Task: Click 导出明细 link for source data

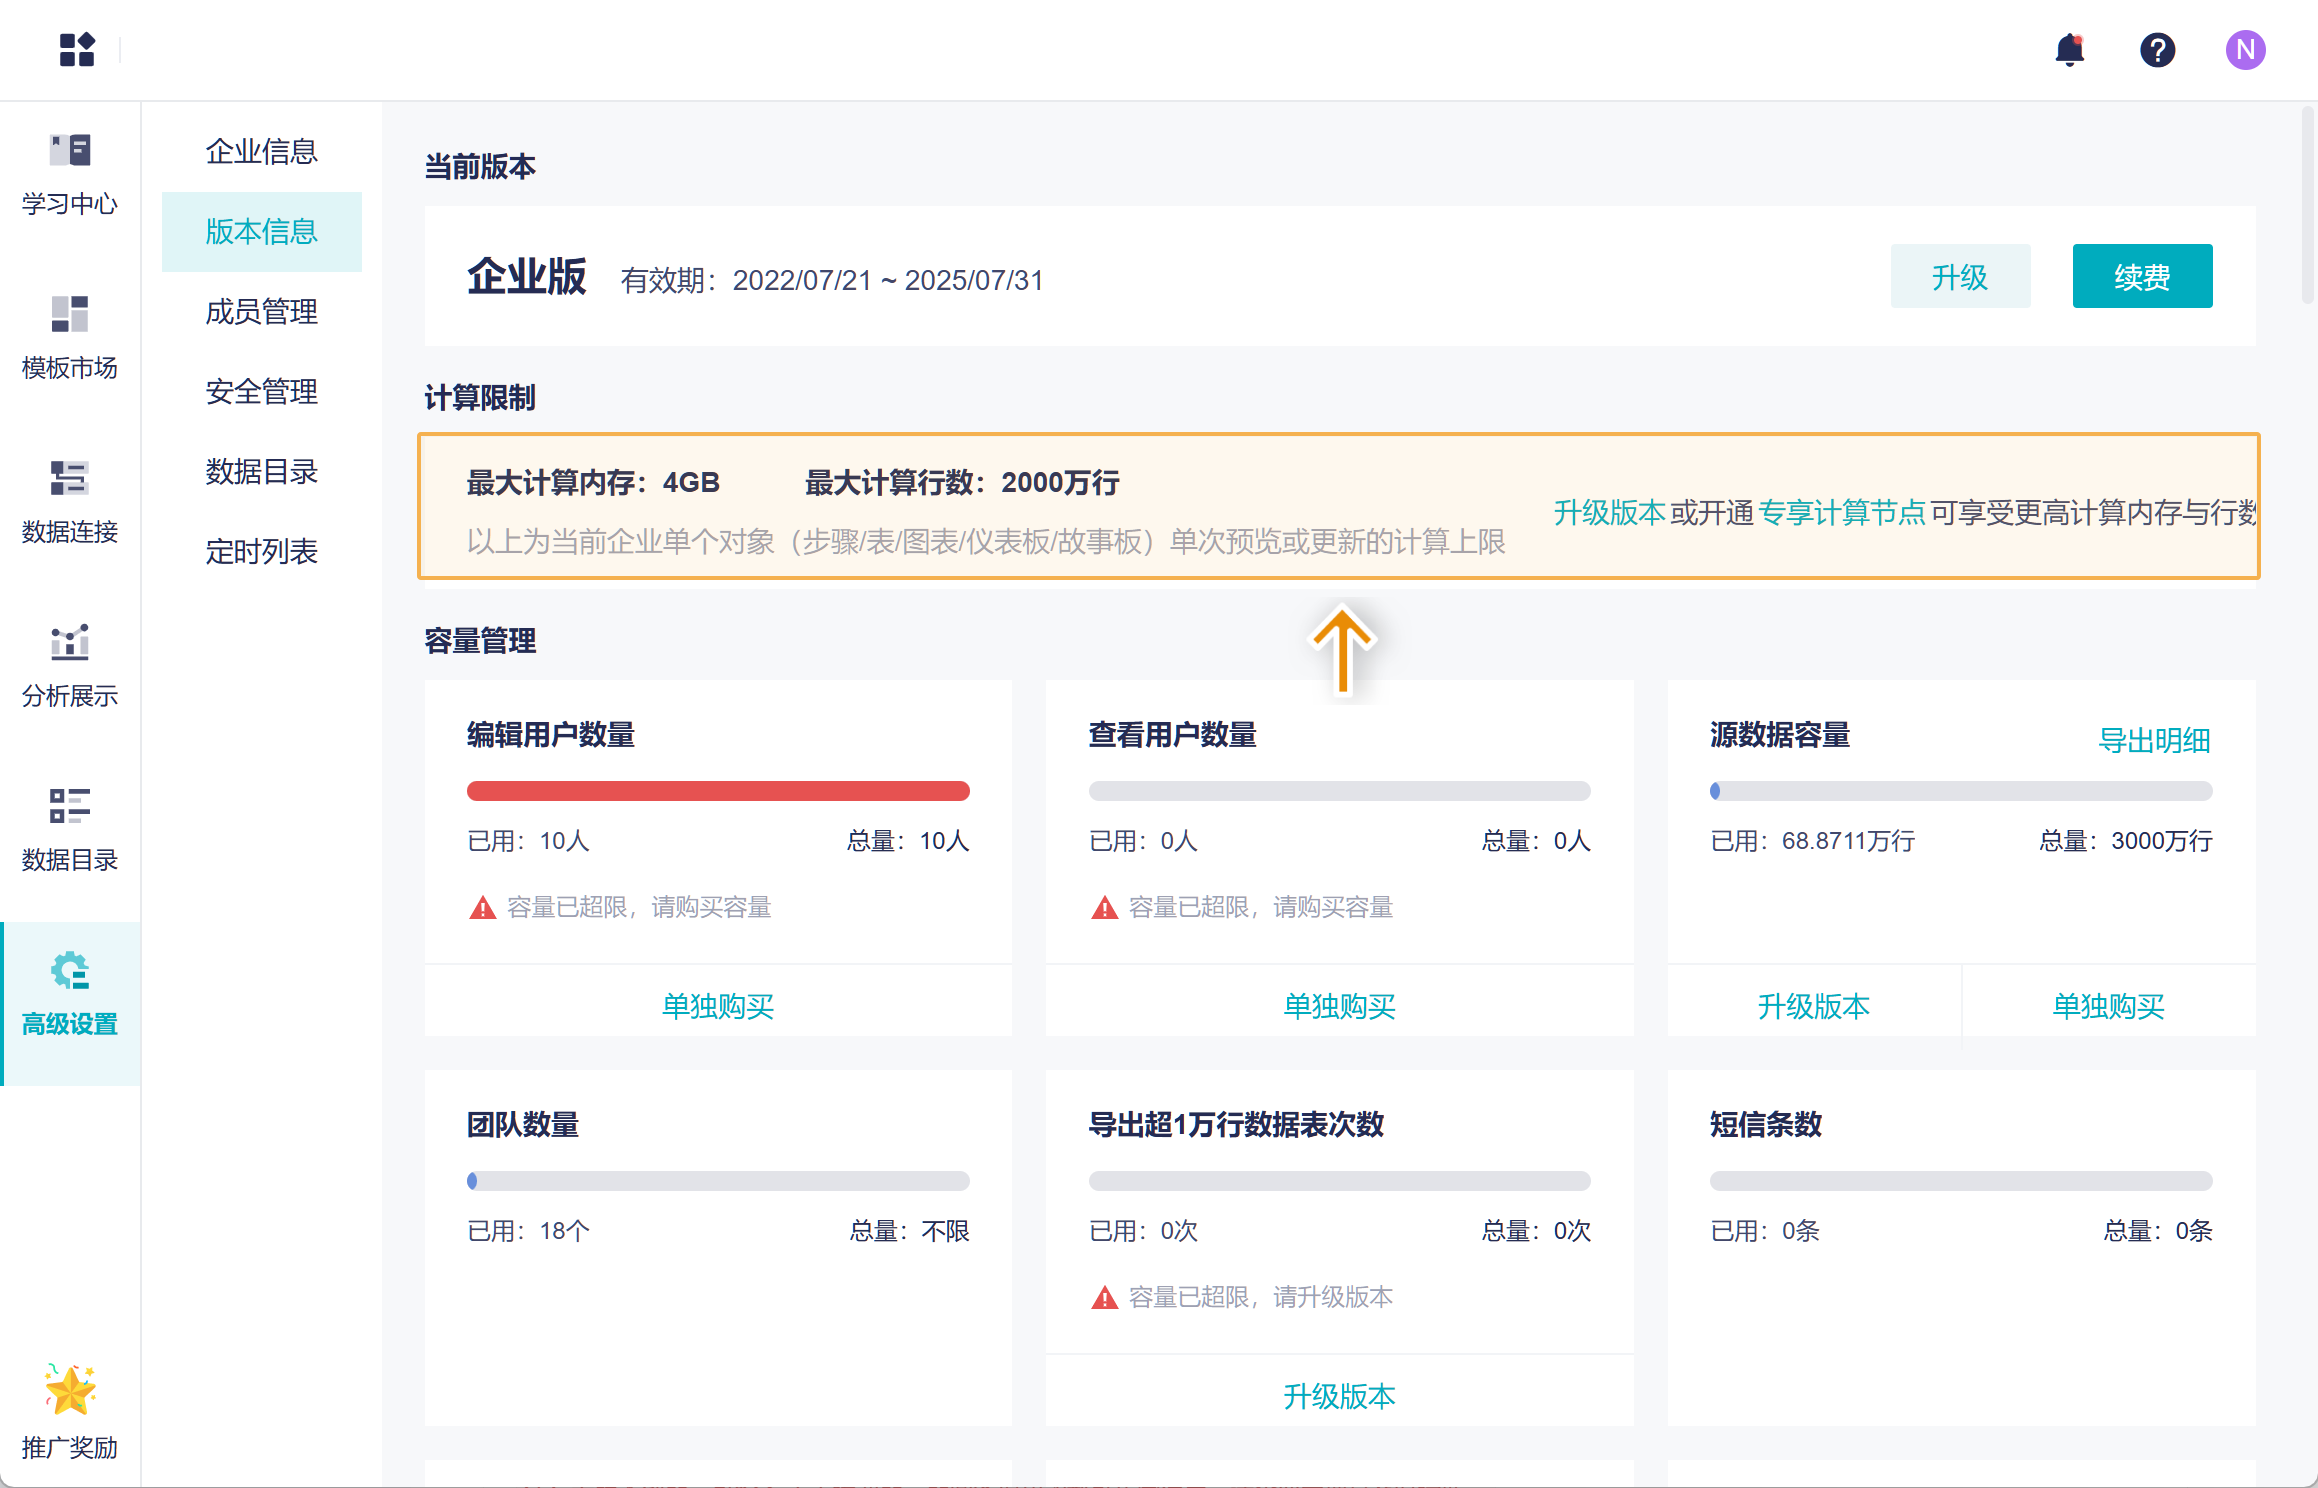Action: click(x=2153, y=741)
